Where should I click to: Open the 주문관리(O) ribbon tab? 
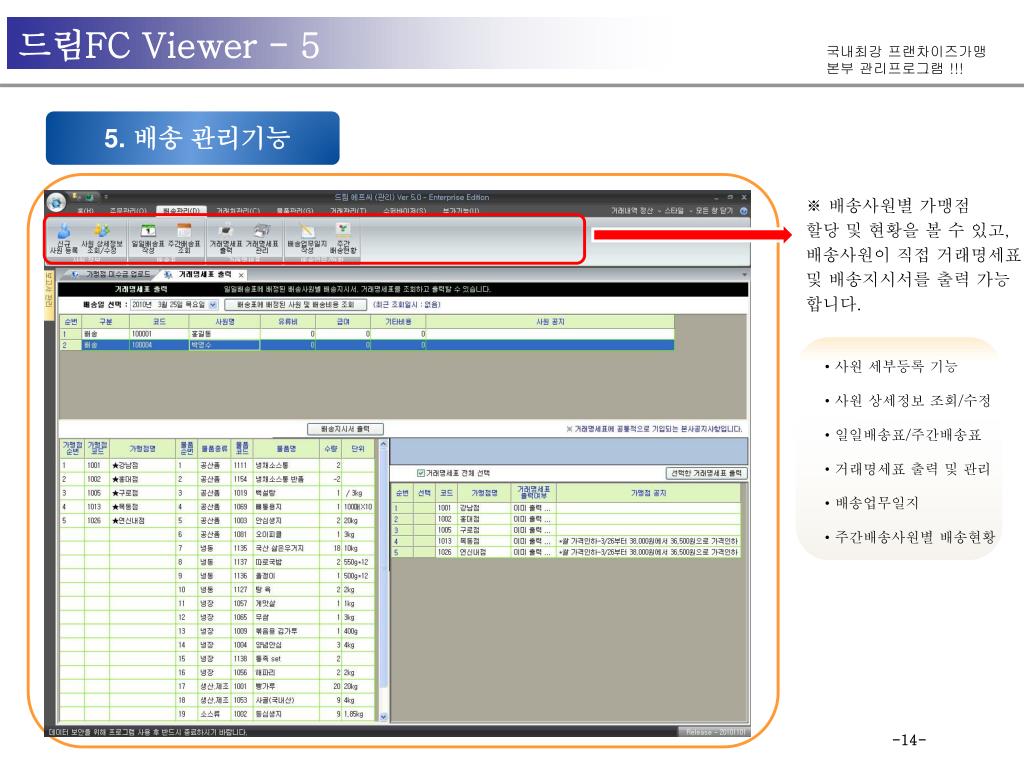[128, 210]
